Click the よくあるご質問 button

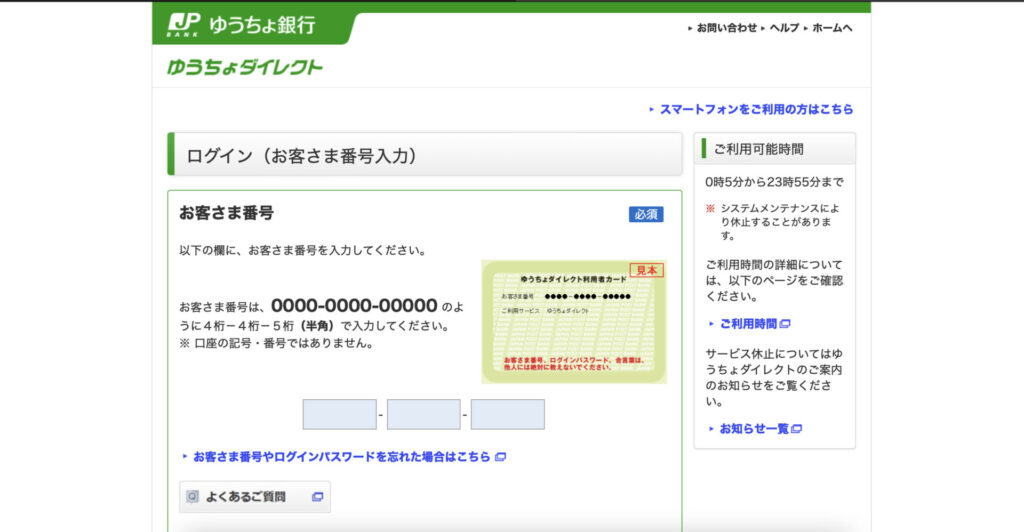click(255, 497)
